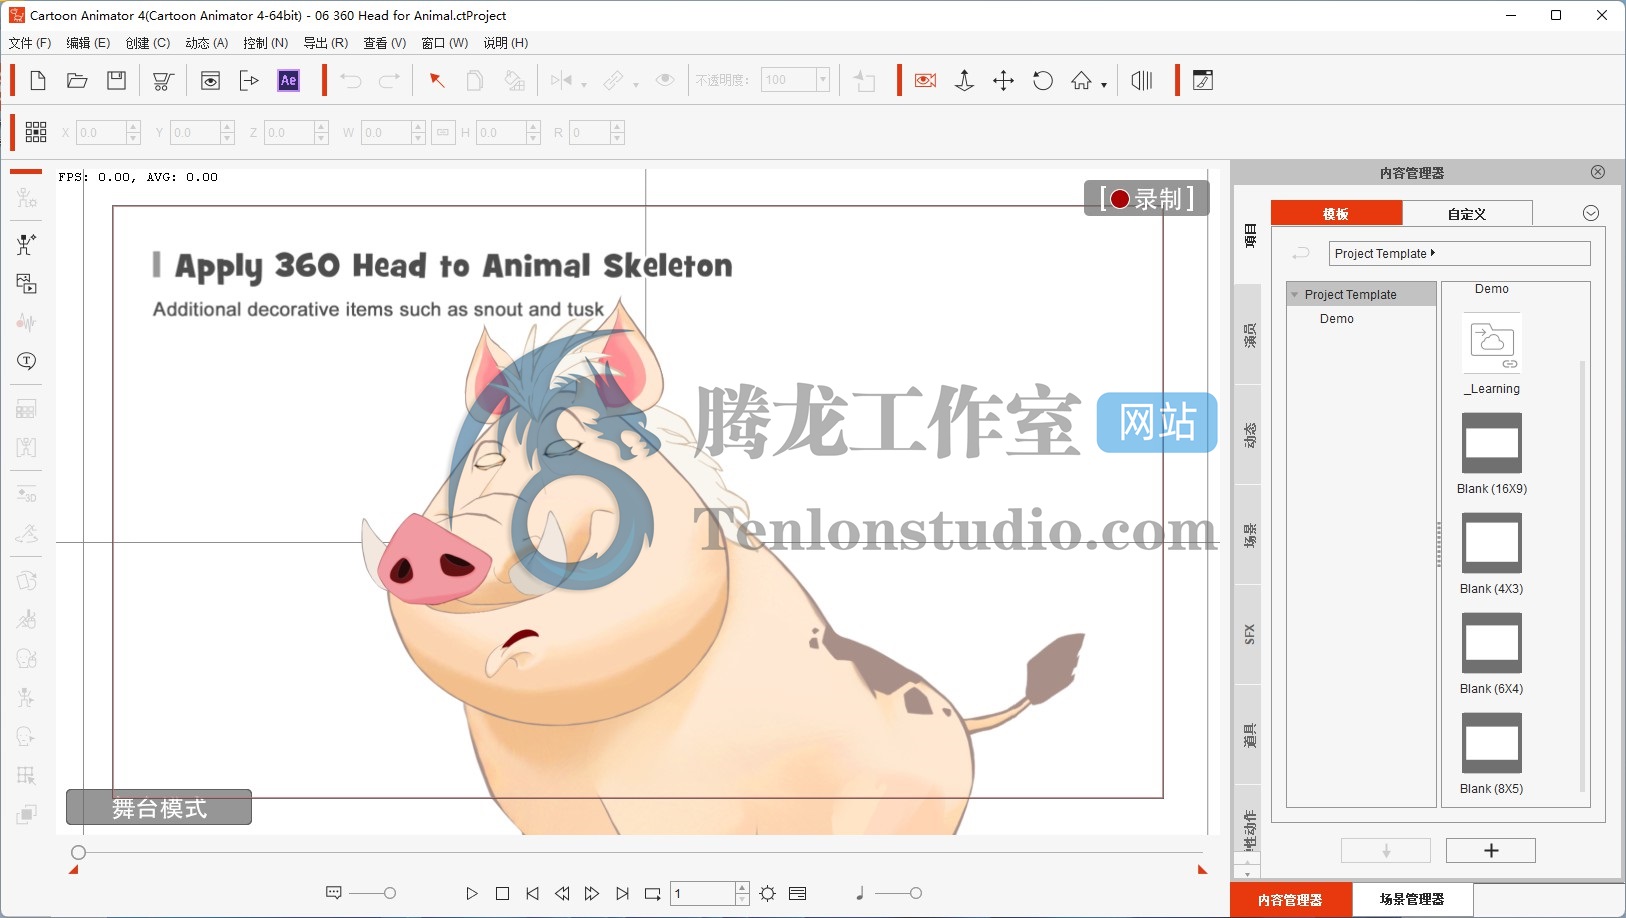Expand the home view dropdown arrow
Viewport: 1626px width, 918px height.
click(1104, 85)
